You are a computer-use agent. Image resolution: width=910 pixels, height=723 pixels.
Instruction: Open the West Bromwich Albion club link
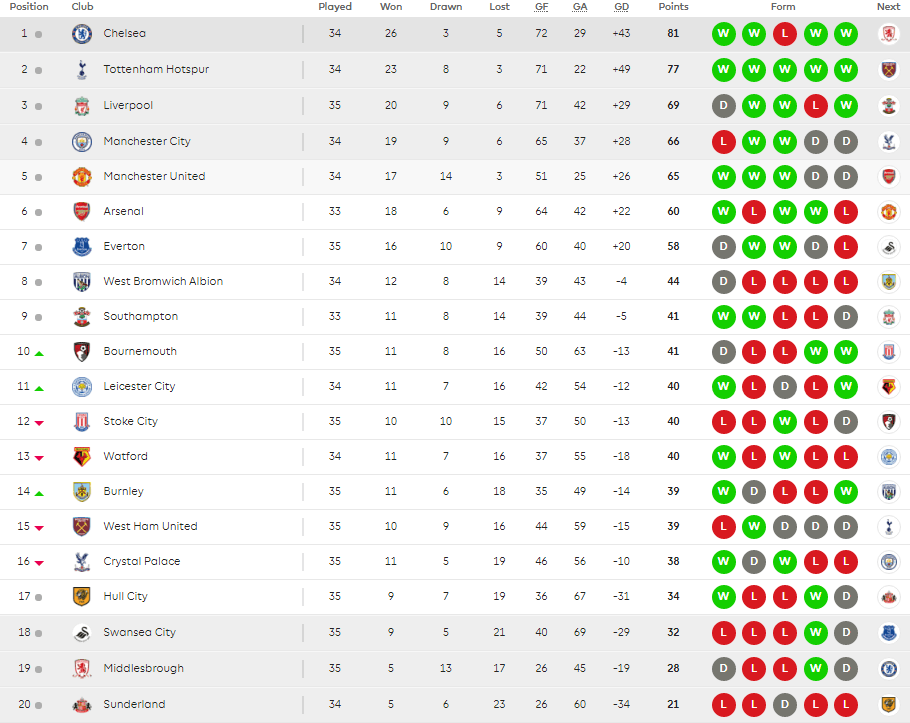tap(163, 281)
